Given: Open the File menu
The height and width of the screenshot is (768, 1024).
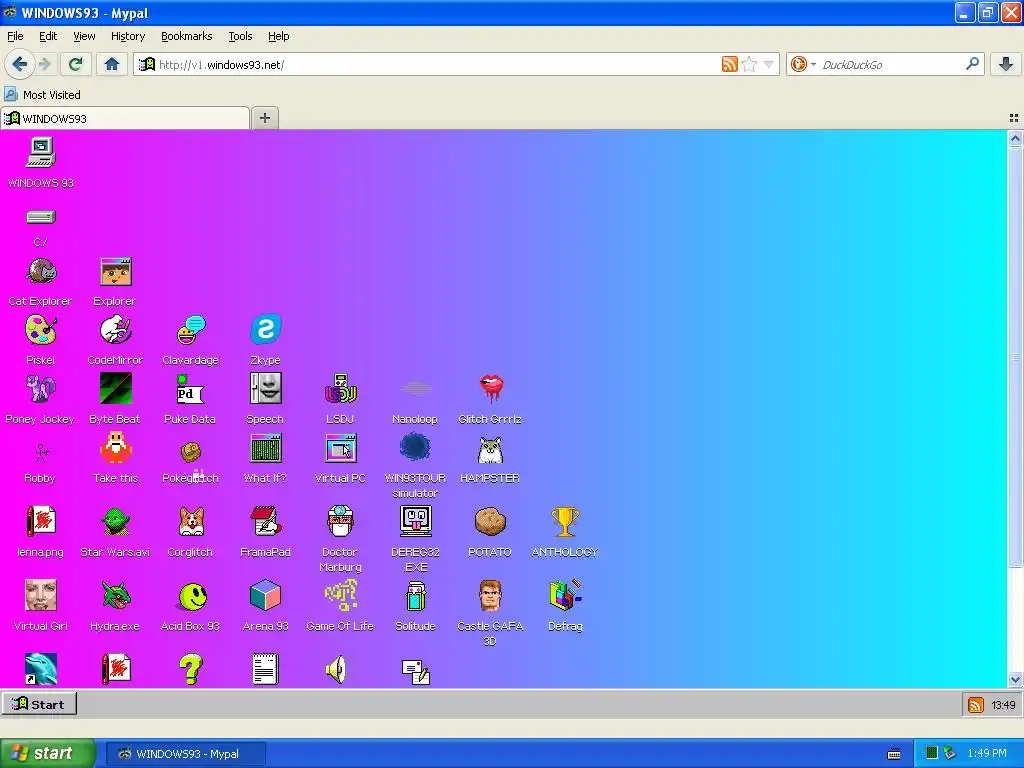Looking at the screenshot, I should click(15, 36).
